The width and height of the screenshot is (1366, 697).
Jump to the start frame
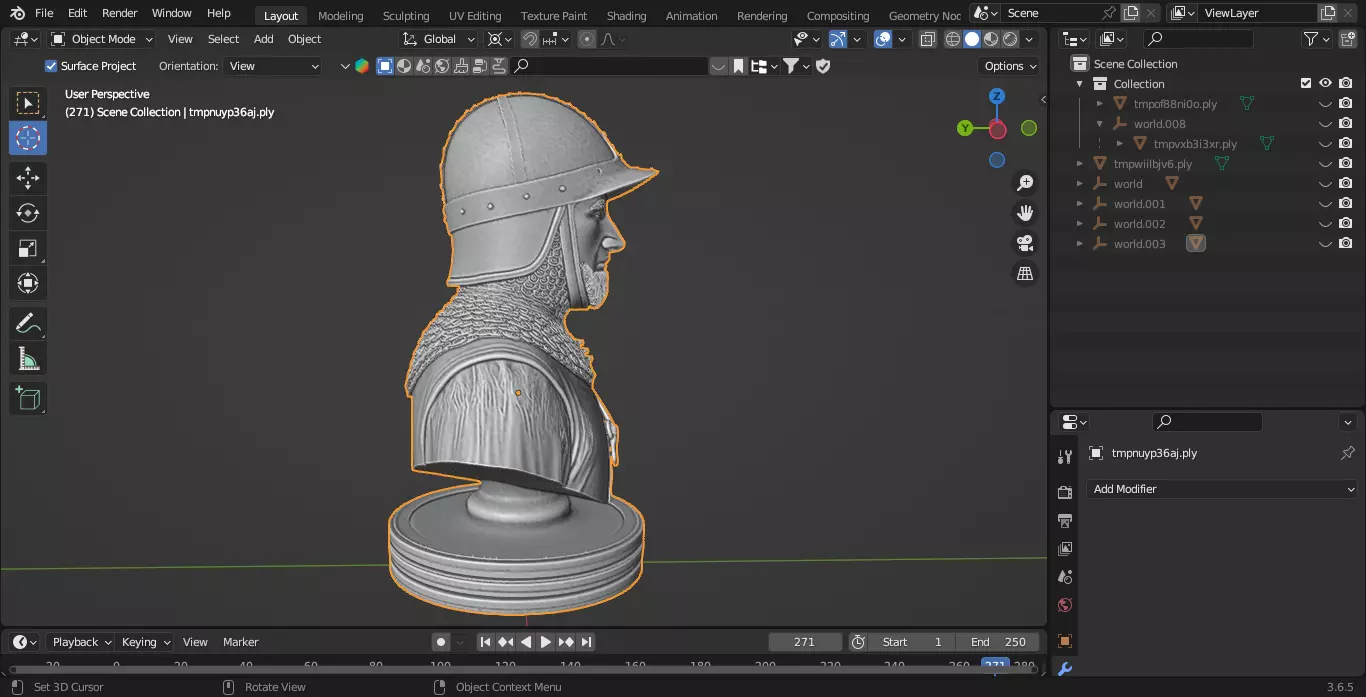pyautogui.click(x=485, y=642)
